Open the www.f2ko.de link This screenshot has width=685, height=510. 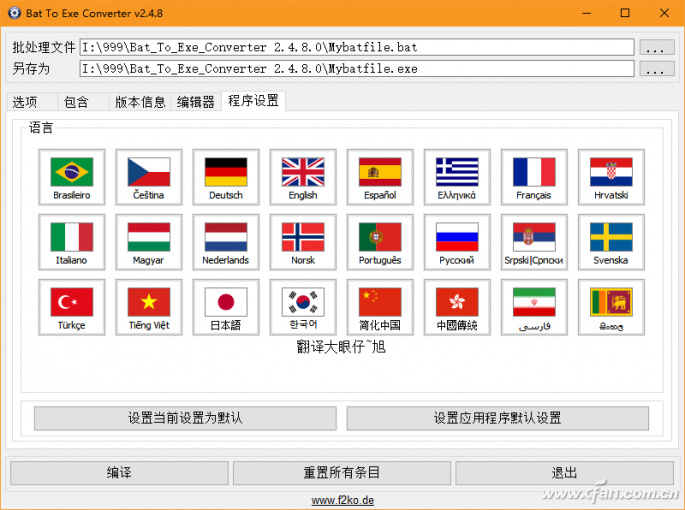342,500
